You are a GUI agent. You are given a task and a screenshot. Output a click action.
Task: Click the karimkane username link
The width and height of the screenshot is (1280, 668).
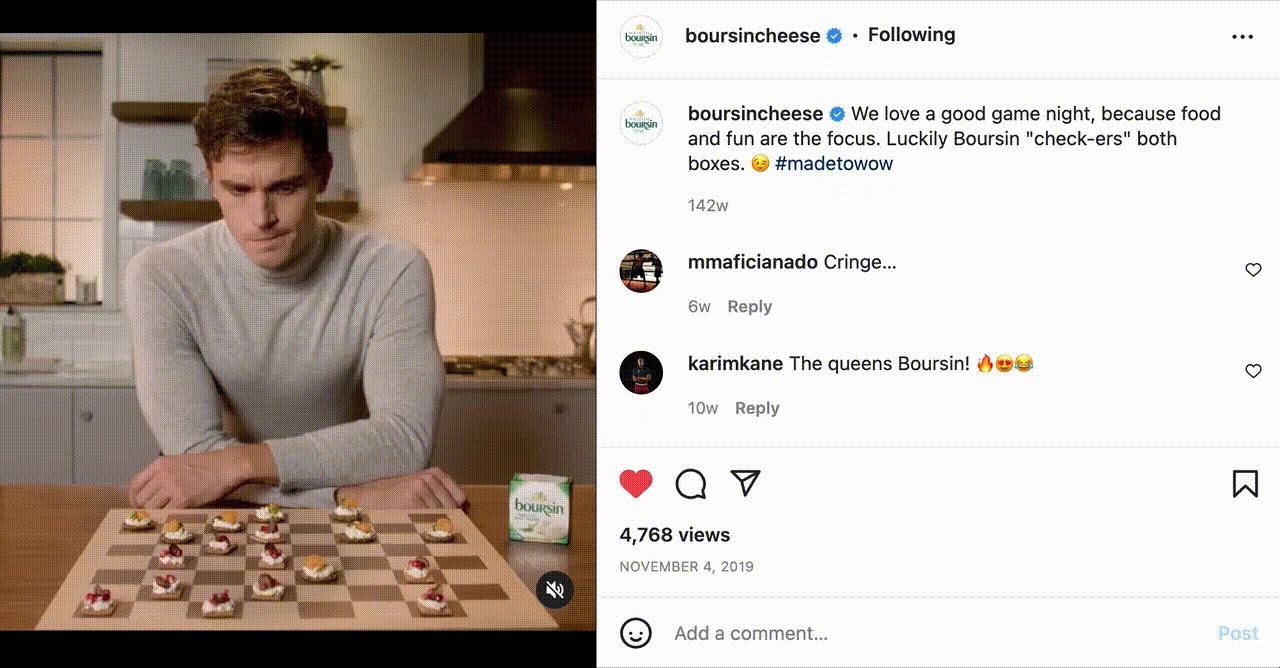(x=735, y=364)
